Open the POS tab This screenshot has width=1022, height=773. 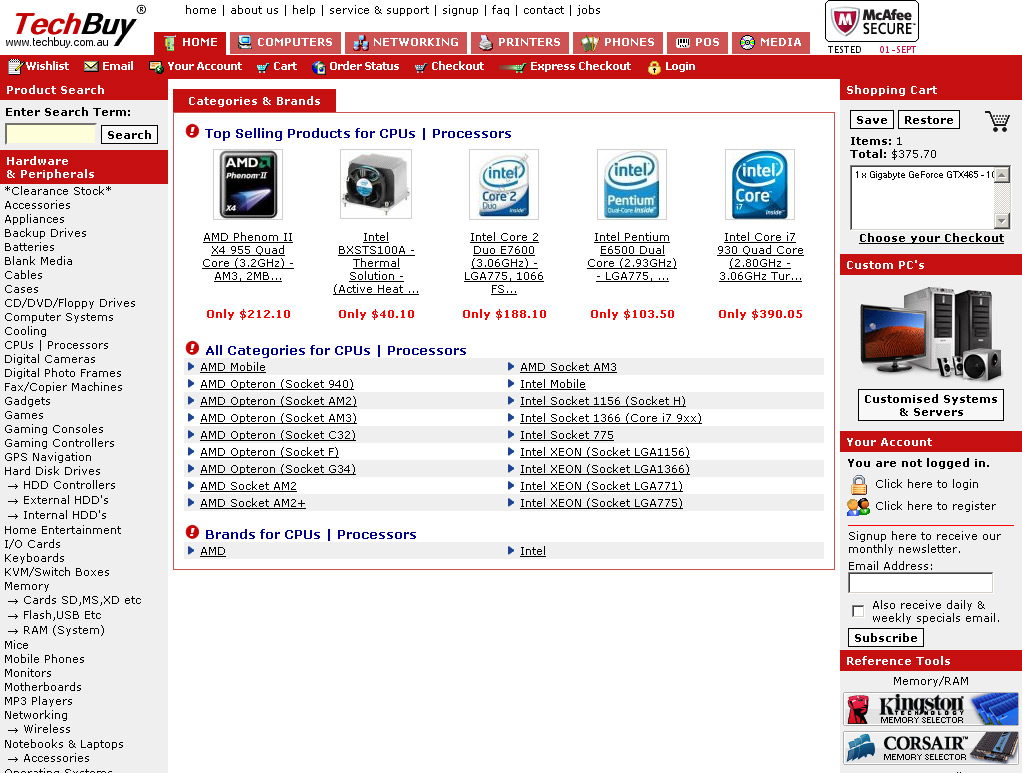pos(697,43)
